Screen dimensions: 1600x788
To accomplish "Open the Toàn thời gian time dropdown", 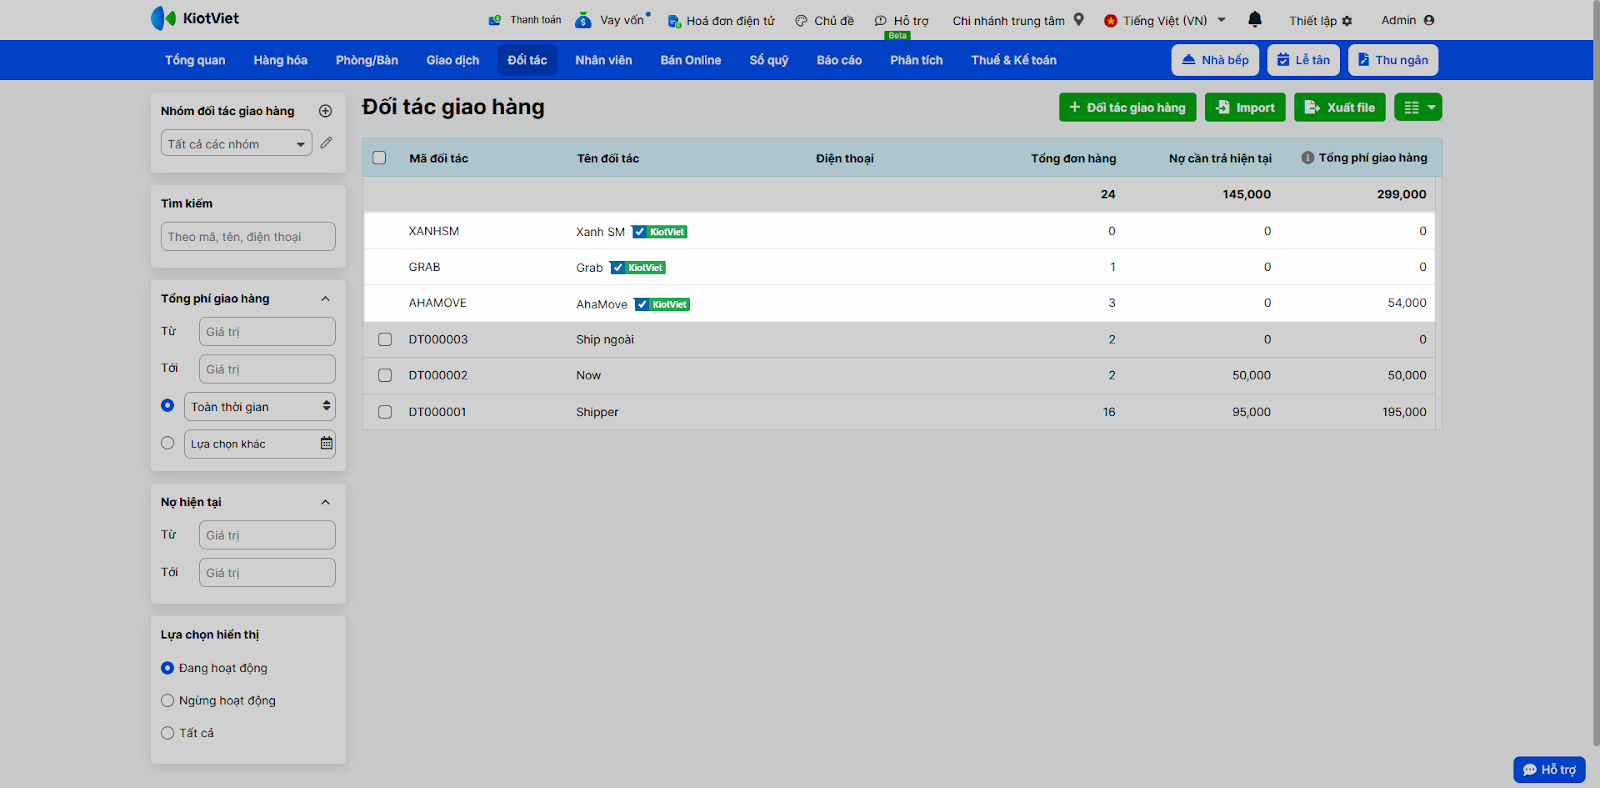I will tap(260, 407).
